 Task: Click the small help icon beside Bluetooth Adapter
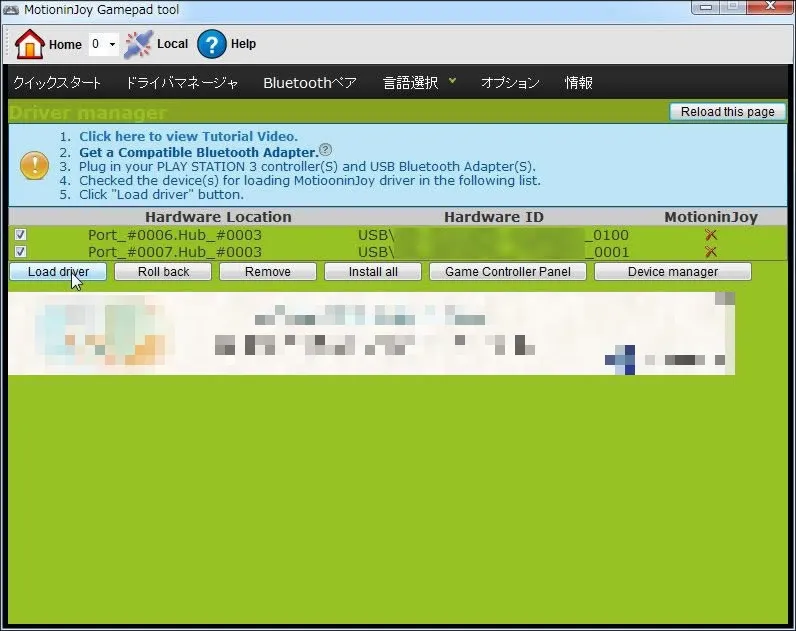[326, 149]
